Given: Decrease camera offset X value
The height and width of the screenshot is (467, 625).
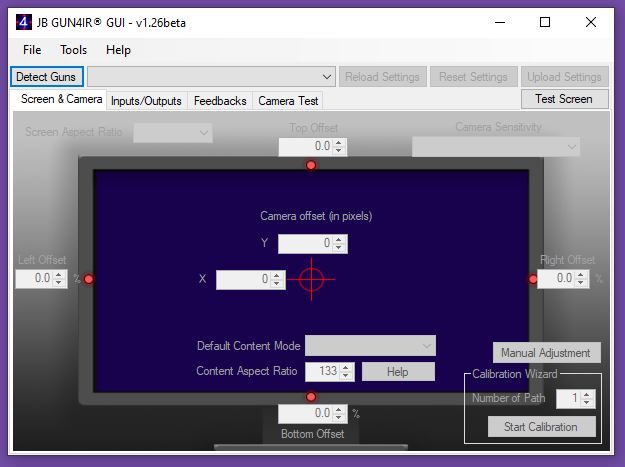Looking at the screenshot, I should 277,283.
